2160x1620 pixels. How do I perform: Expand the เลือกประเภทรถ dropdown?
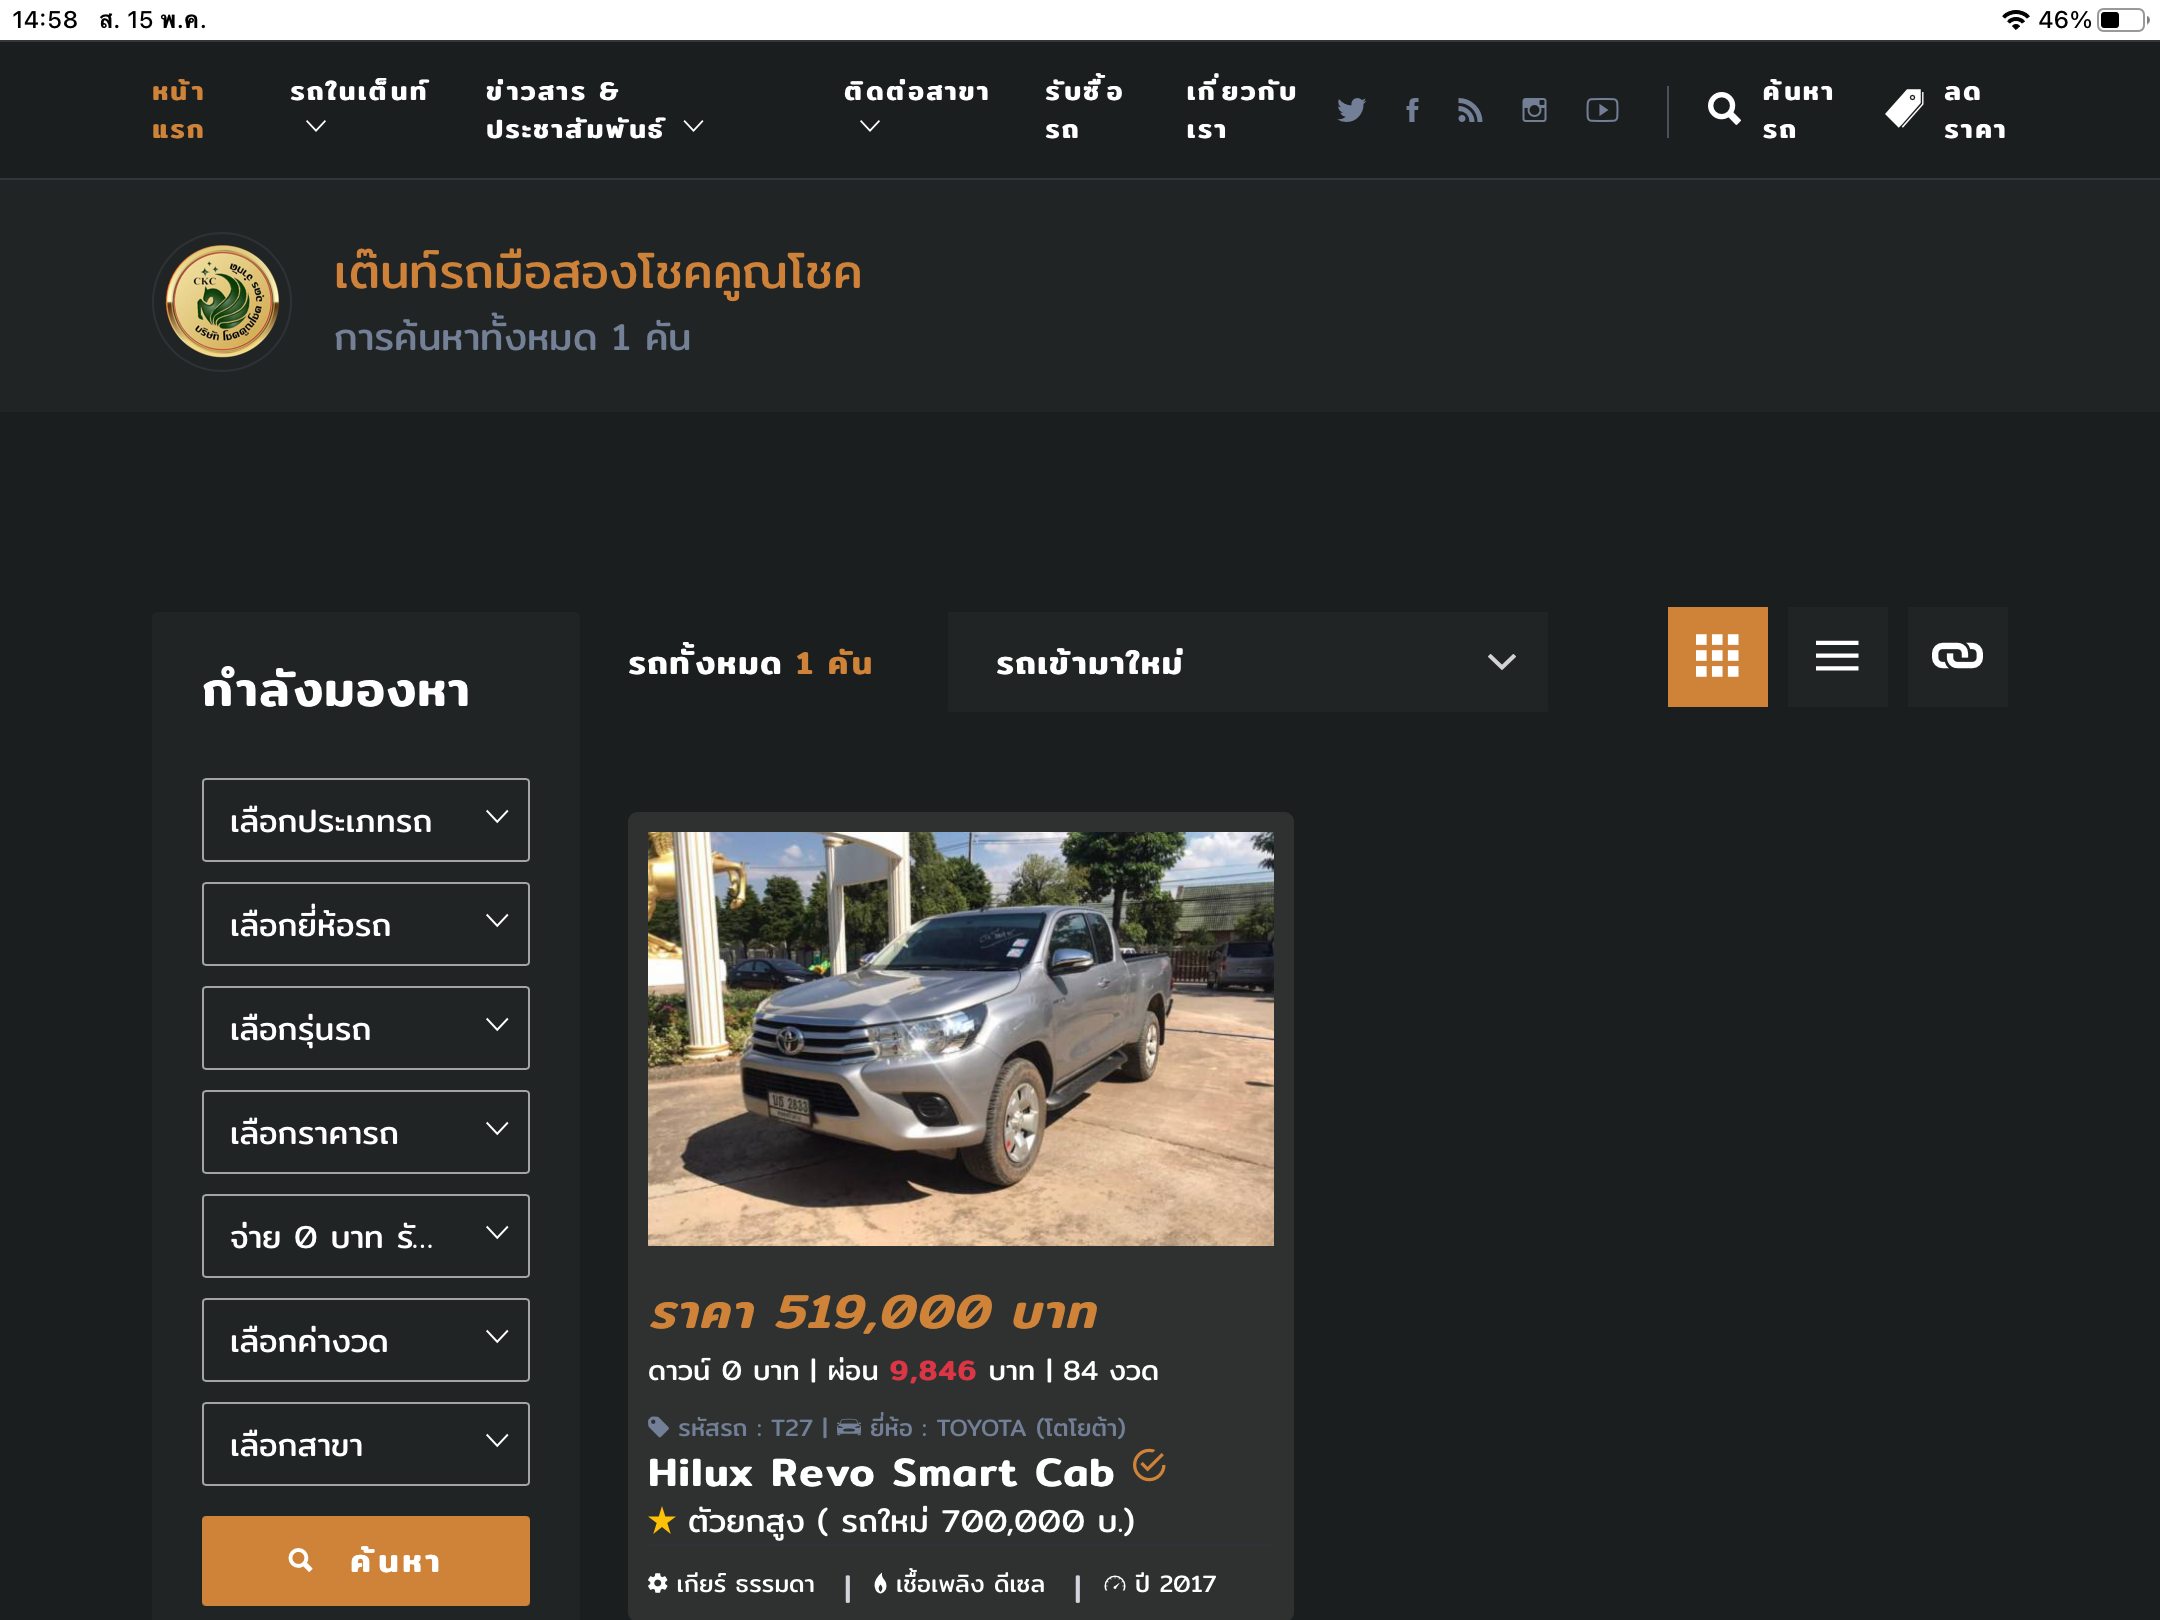click(x=365, y=820)
